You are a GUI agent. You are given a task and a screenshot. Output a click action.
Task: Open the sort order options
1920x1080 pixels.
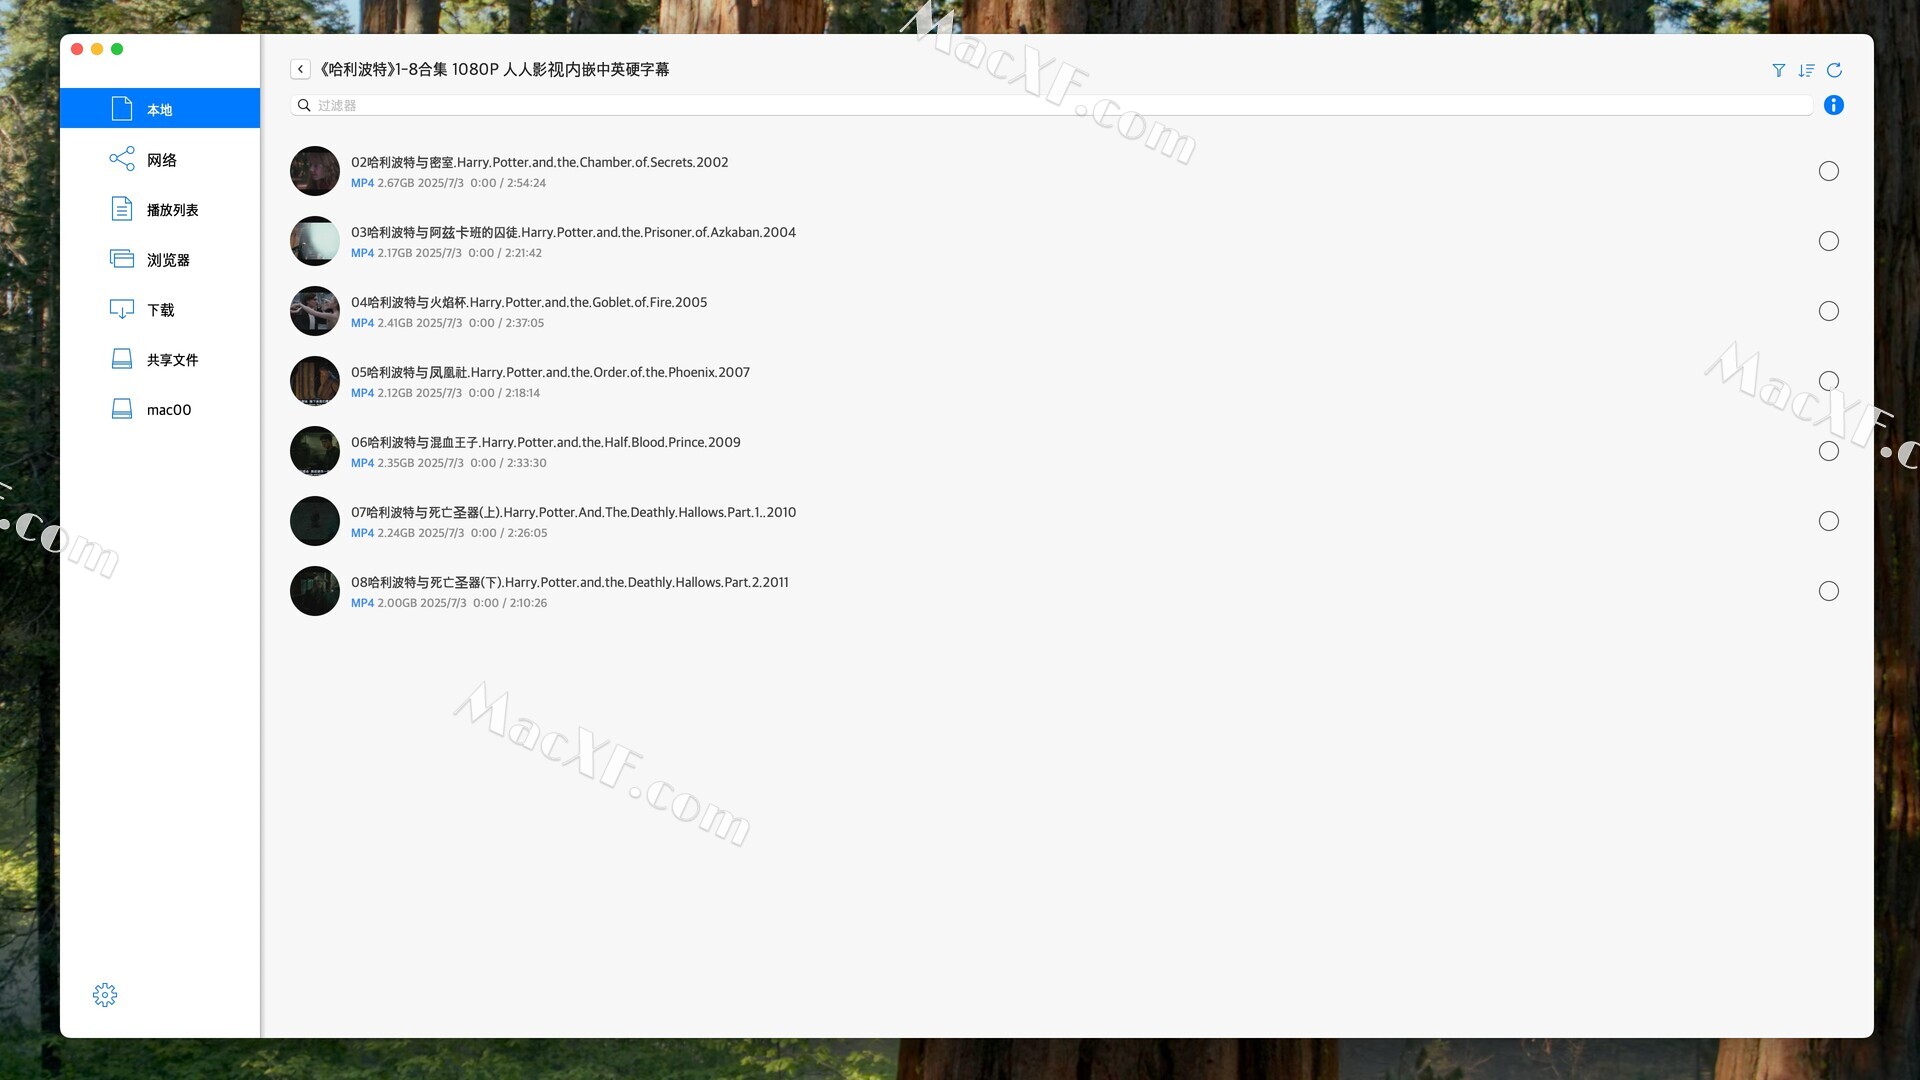[x=1807, y=70]
